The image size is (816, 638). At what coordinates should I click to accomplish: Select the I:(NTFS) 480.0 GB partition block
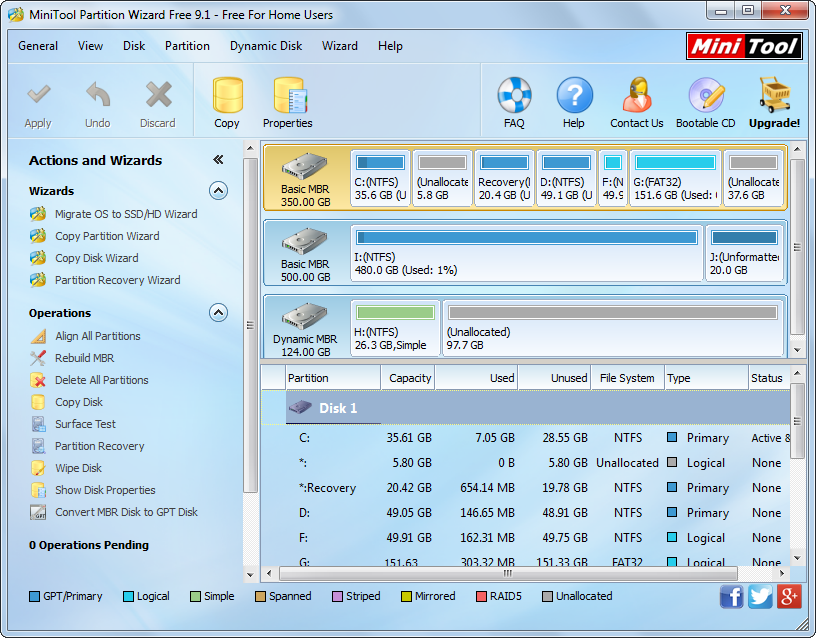tap(527, 253)
